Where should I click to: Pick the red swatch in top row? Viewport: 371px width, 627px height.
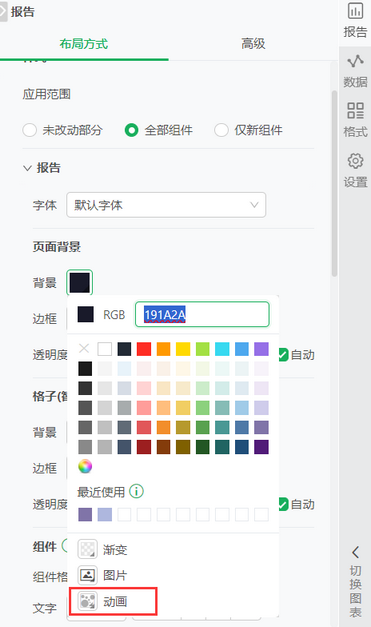(144, 349)
